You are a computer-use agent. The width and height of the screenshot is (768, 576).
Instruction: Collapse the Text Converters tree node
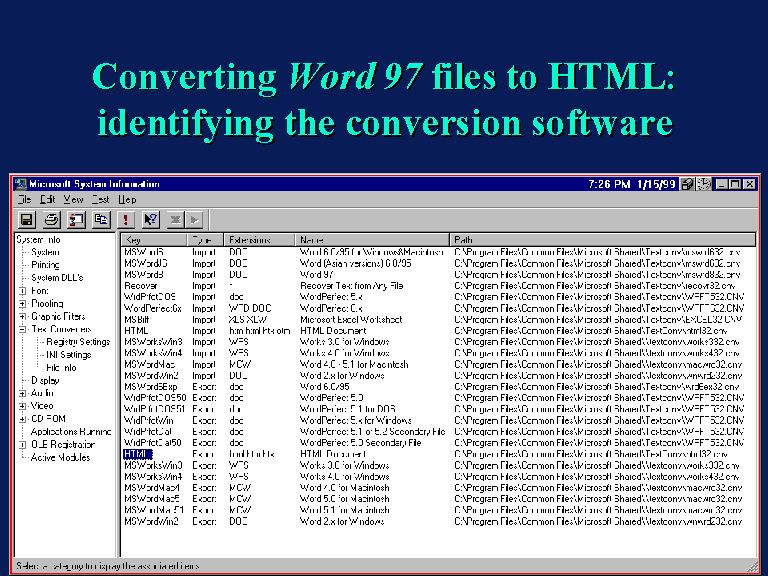coord(23,329)
